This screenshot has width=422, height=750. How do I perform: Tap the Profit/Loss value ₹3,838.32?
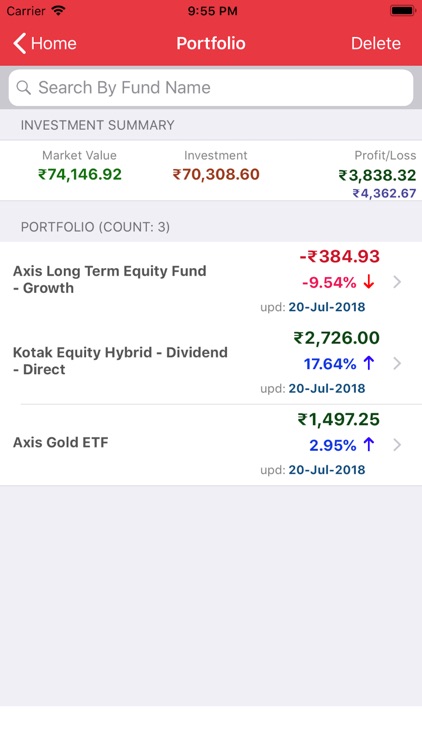click(377, 176)
